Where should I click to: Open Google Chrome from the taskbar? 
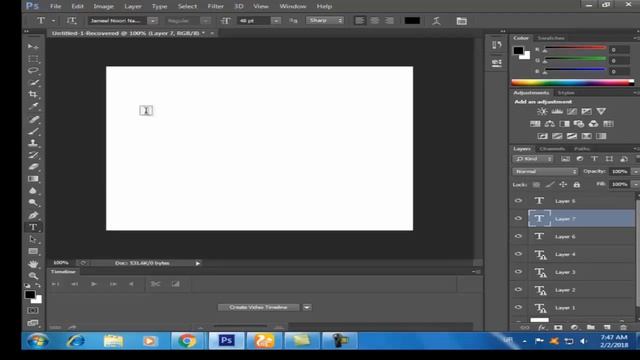187,341
